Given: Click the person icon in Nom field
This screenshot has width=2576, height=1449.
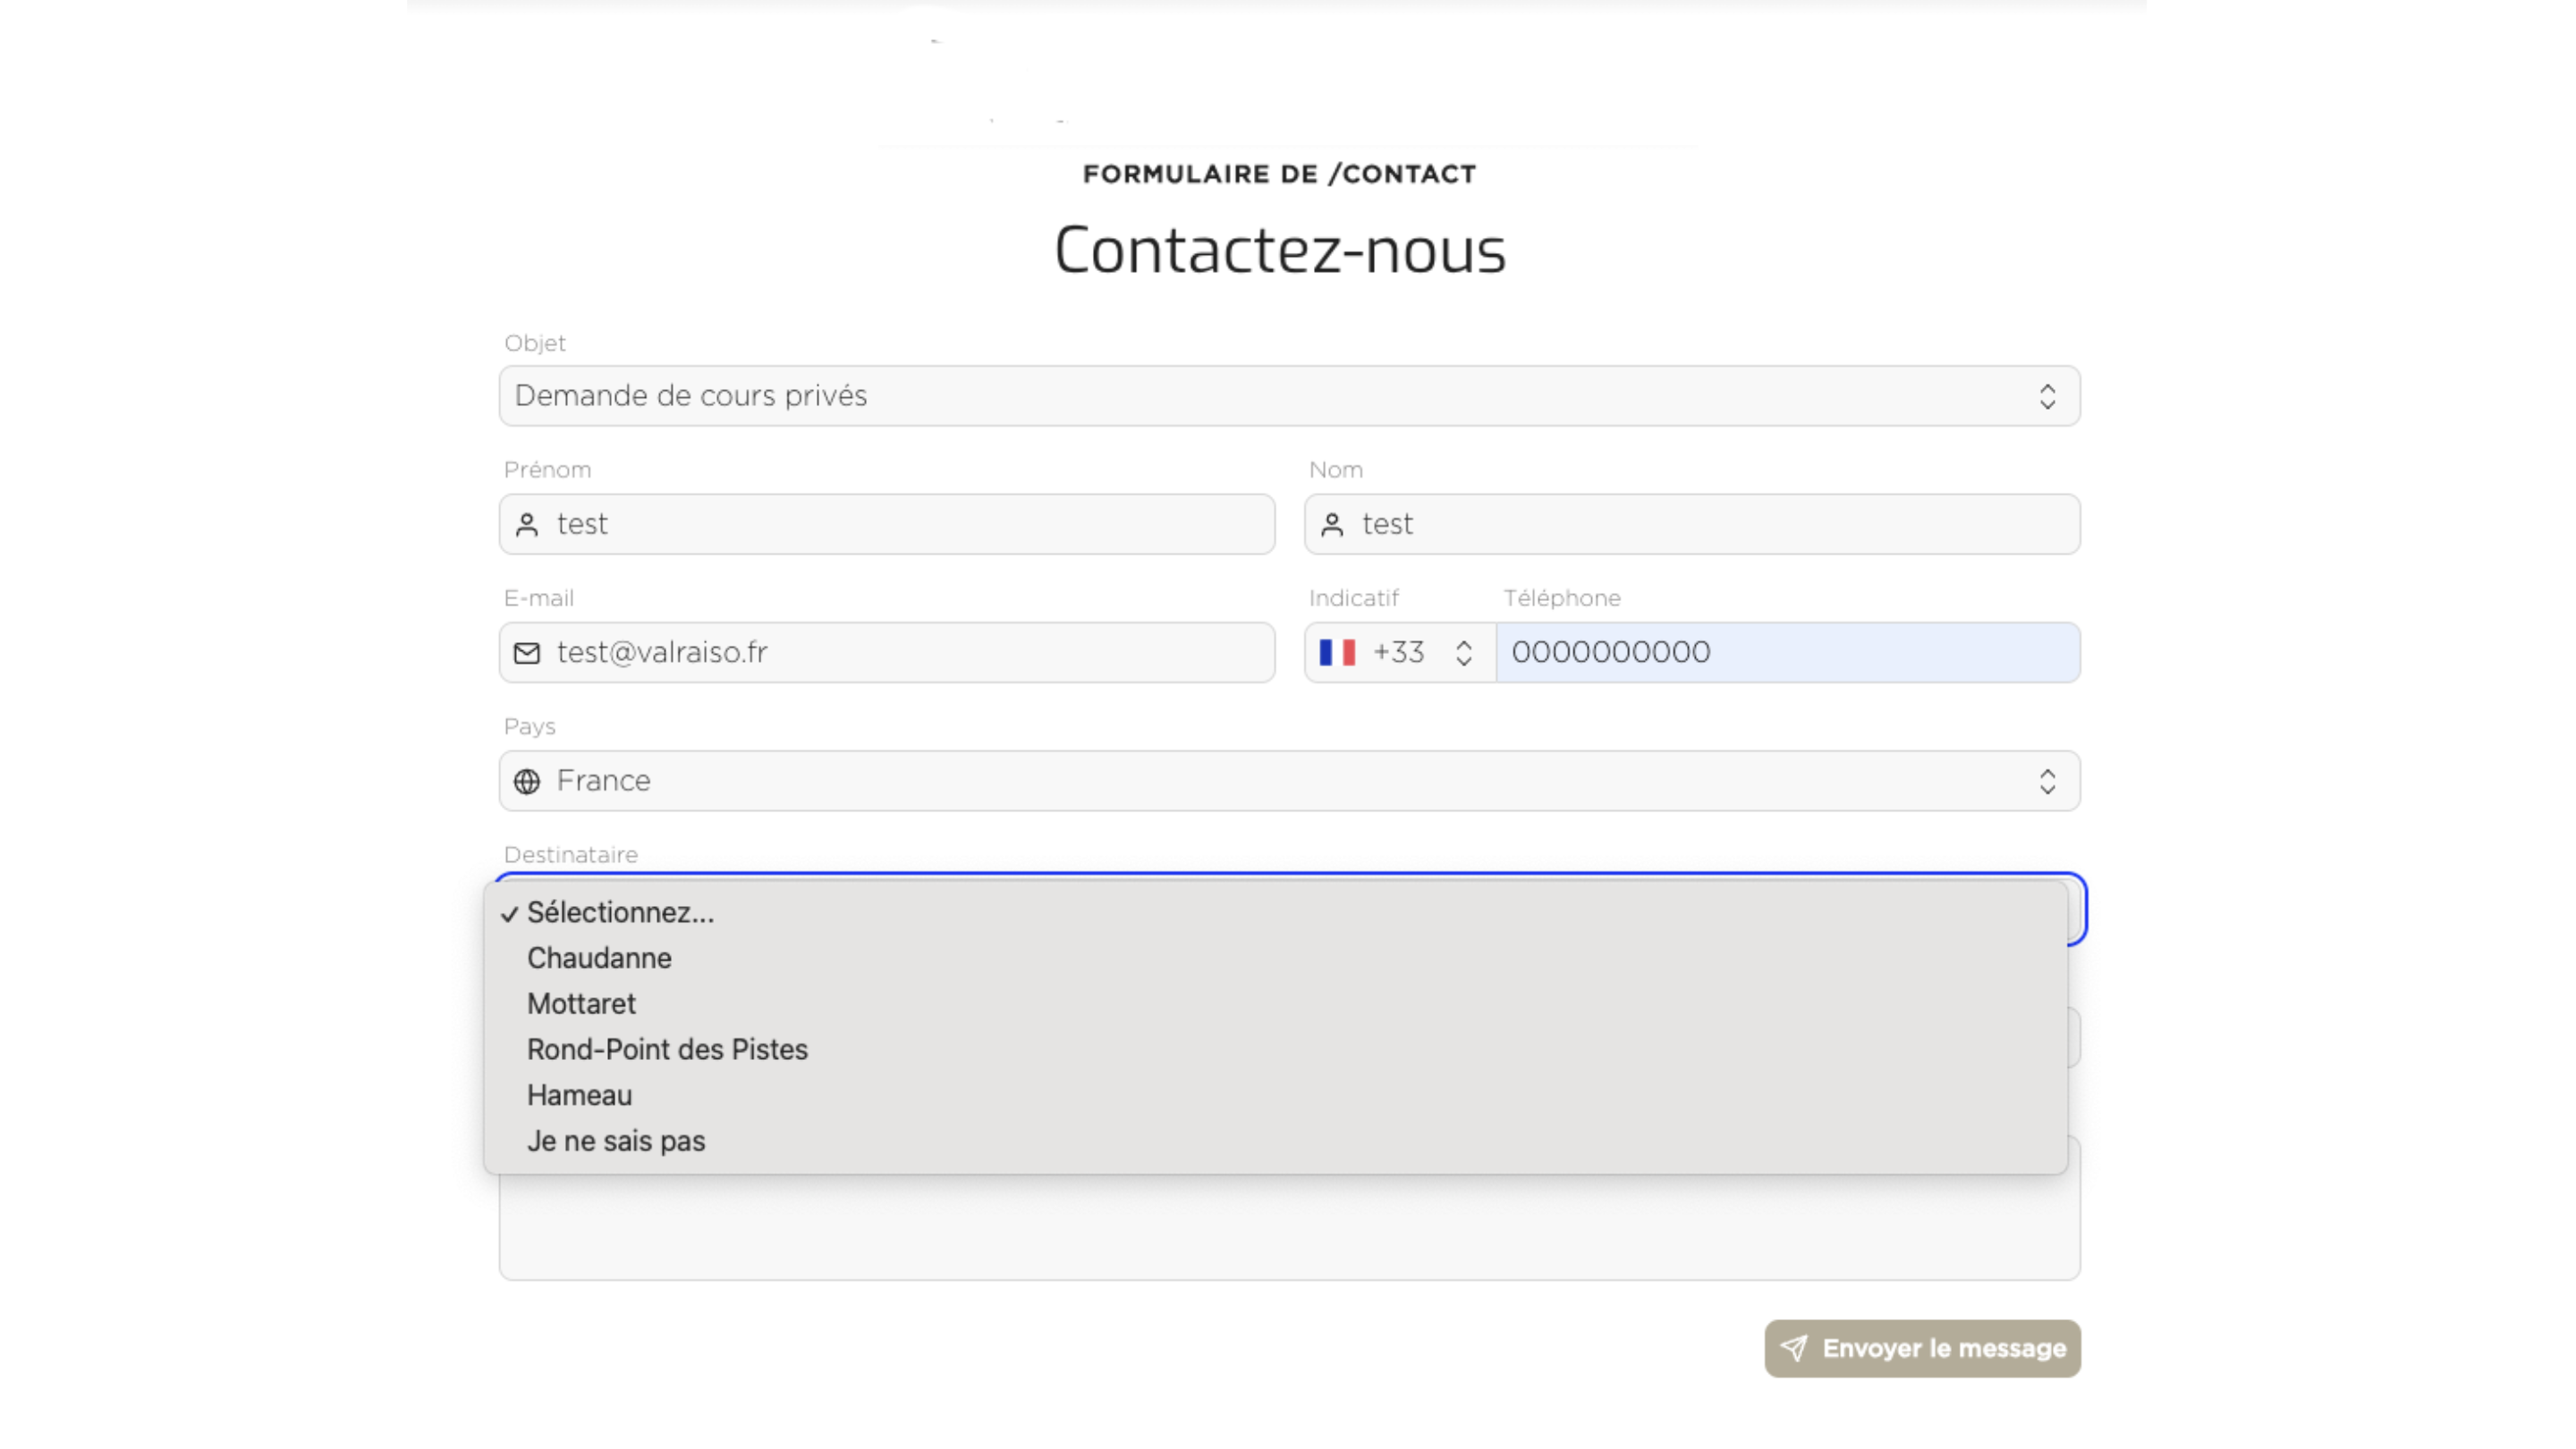Looking at the screenshot, I should (1332, 525).
